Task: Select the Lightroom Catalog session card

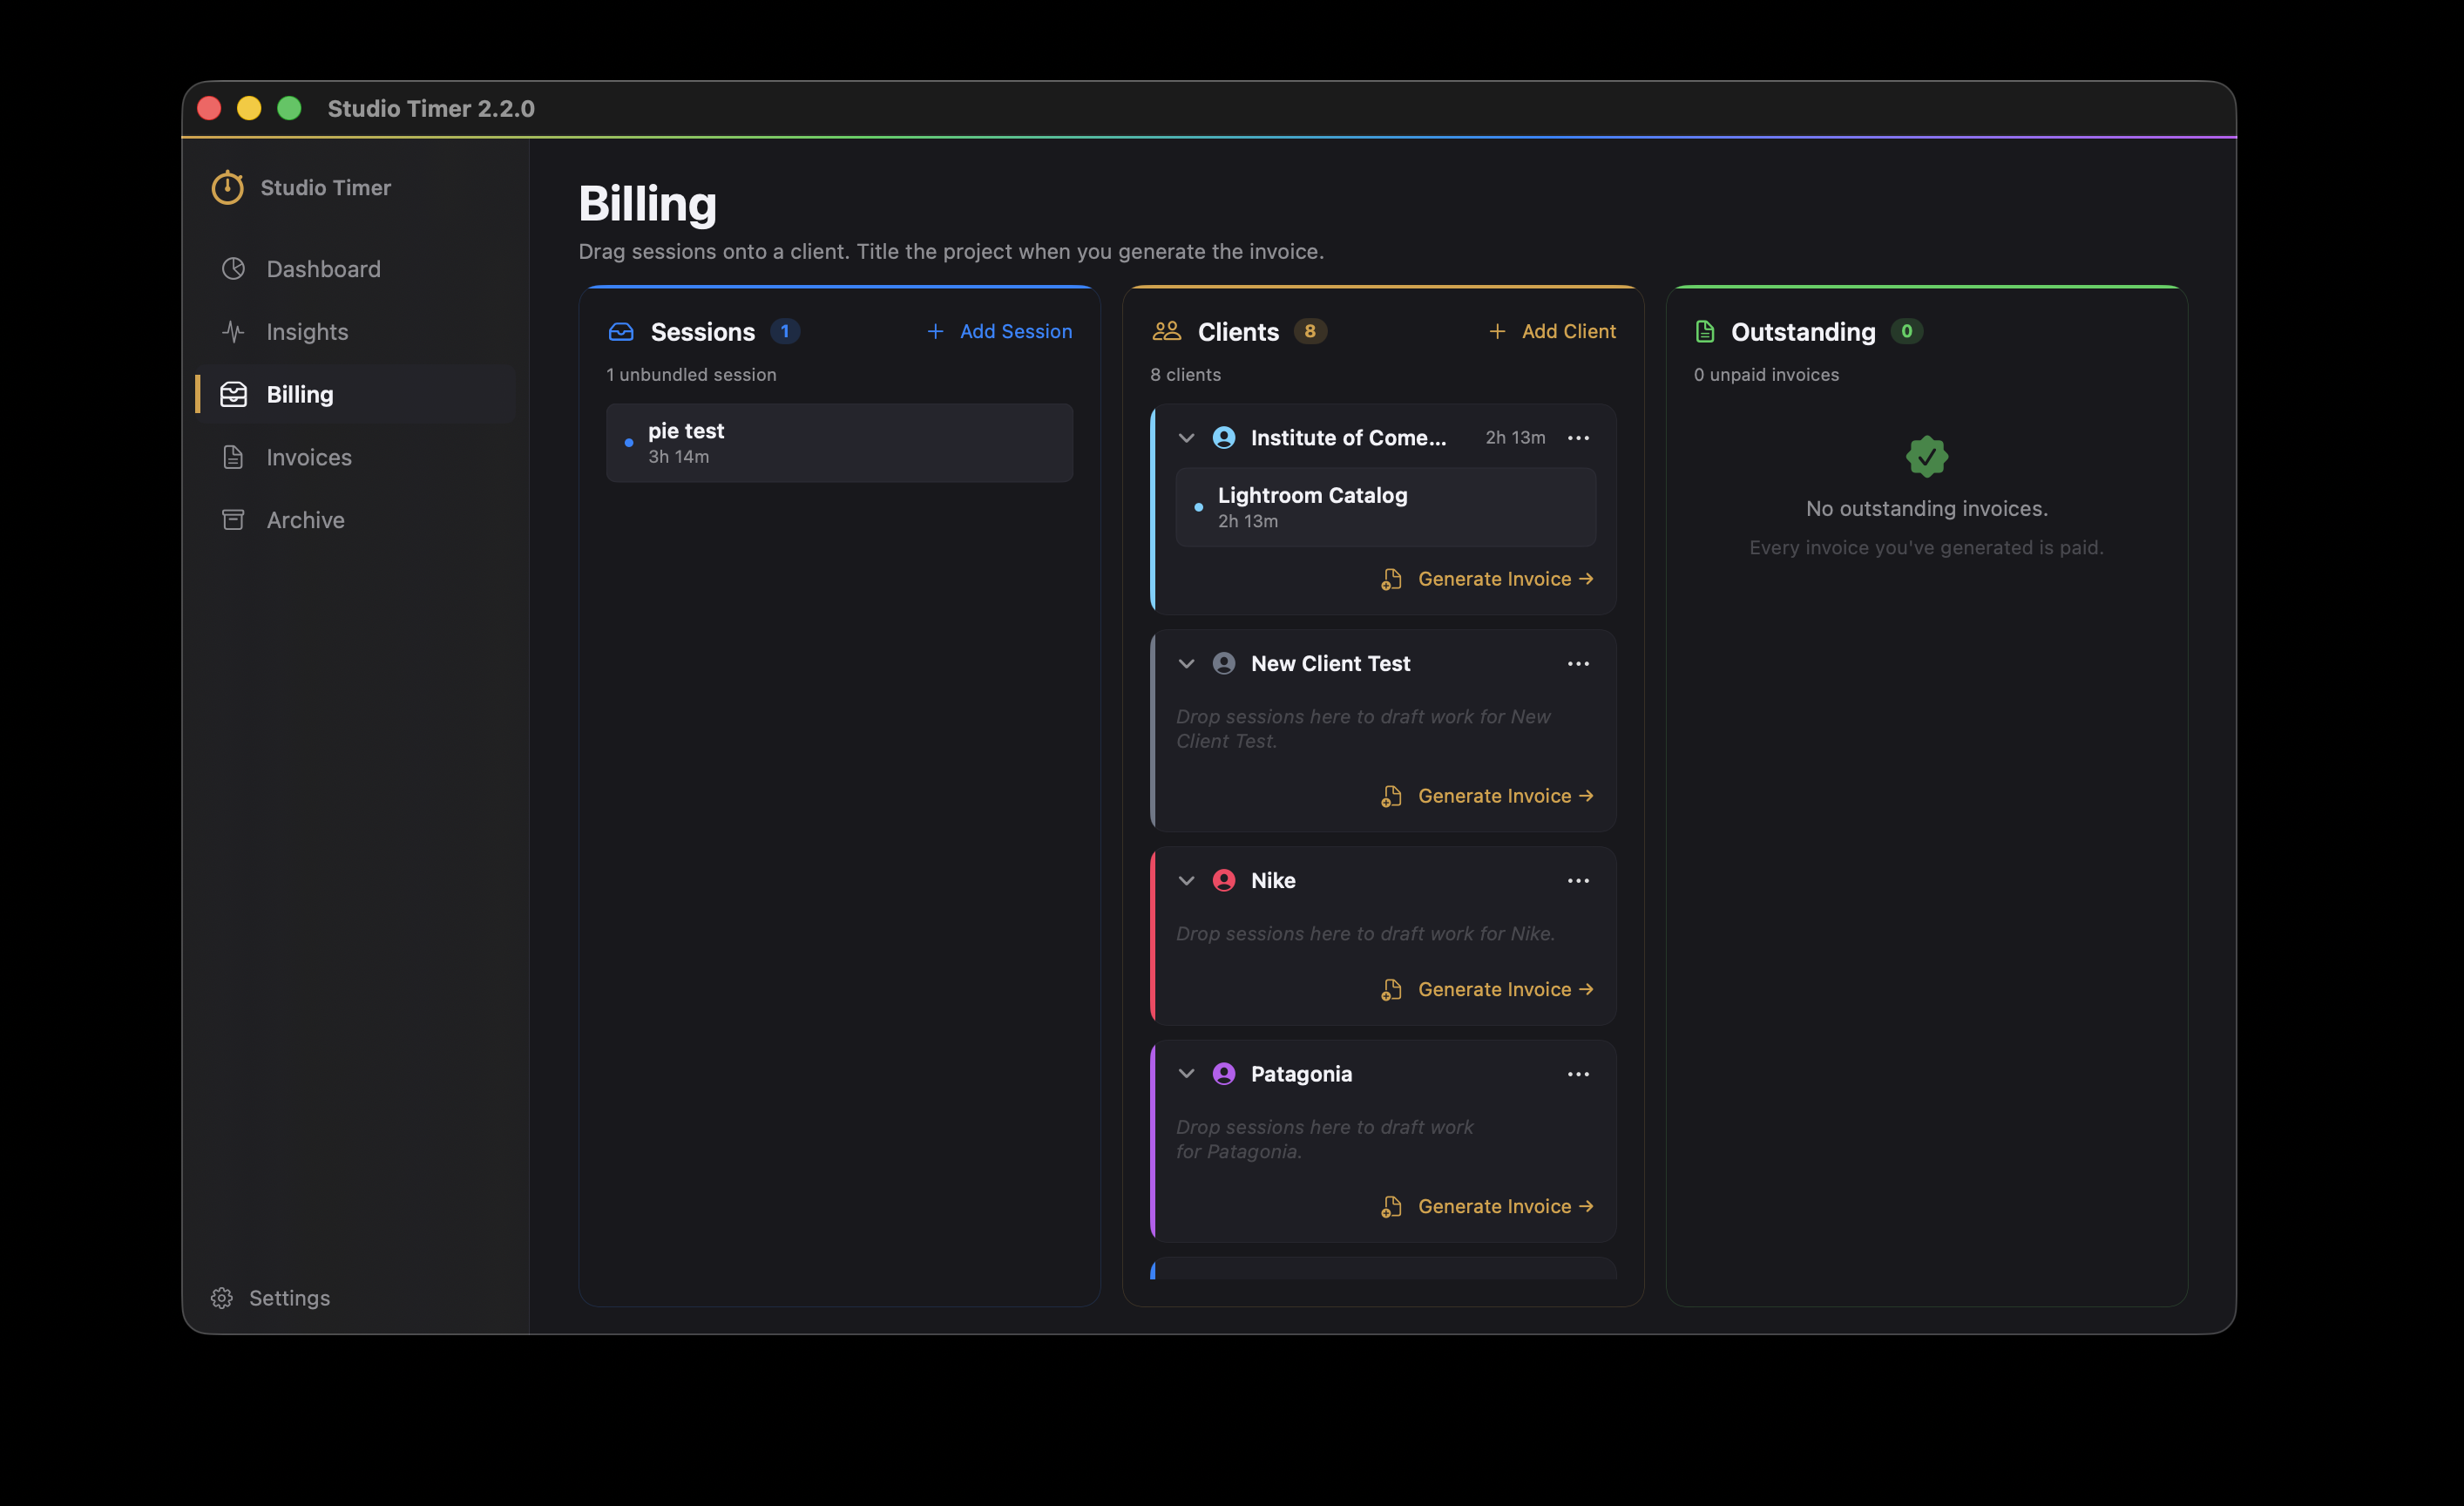Action: click(1386, 508)
